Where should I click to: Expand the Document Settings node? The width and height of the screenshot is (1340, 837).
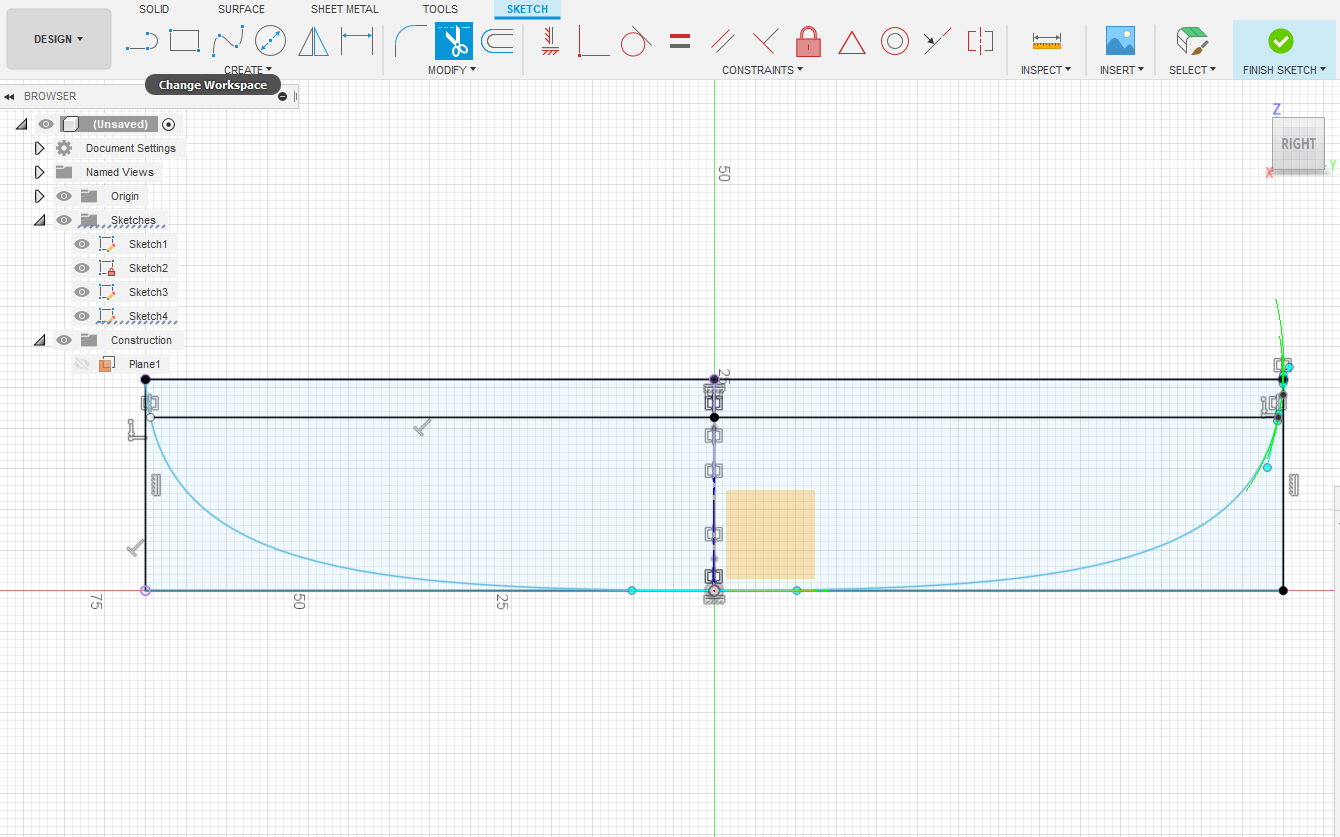pos(39,148)
